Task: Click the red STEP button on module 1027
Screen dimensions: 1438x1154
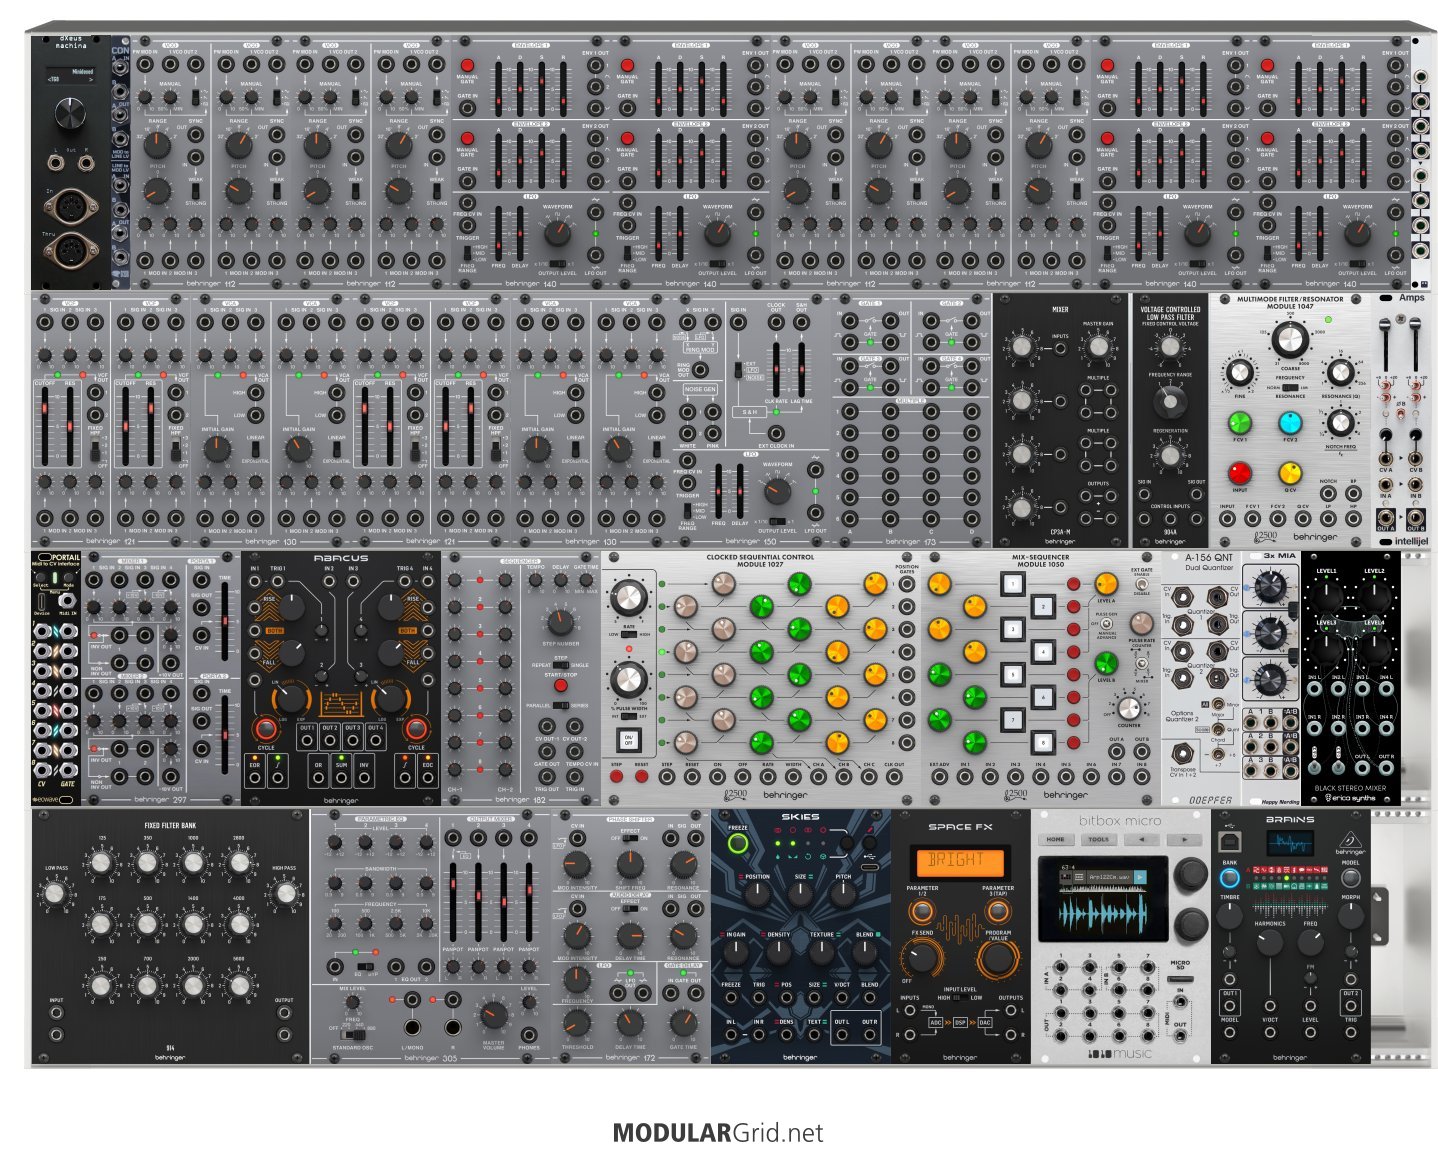Action: tap(616, 775)
